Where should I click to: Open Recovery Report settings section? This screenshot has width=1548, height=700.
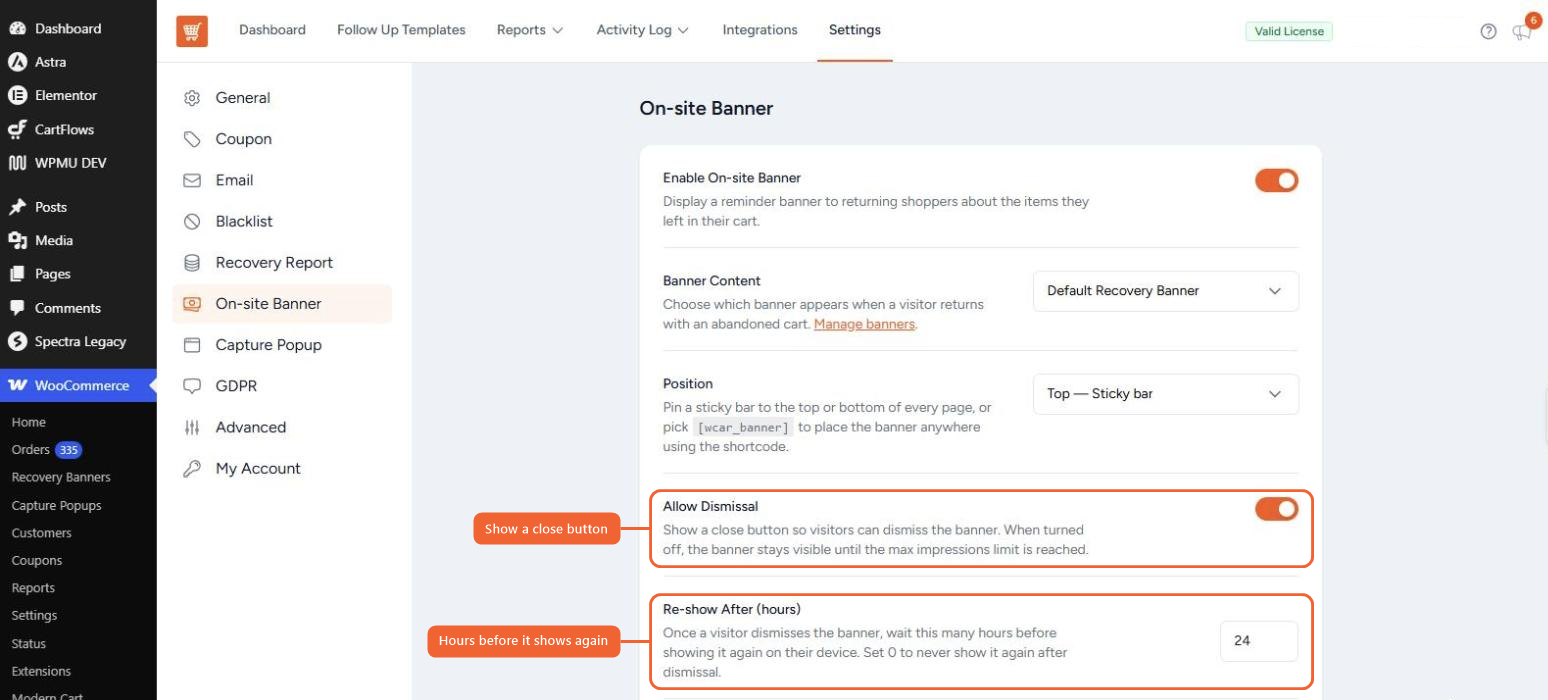click(282, 262)
